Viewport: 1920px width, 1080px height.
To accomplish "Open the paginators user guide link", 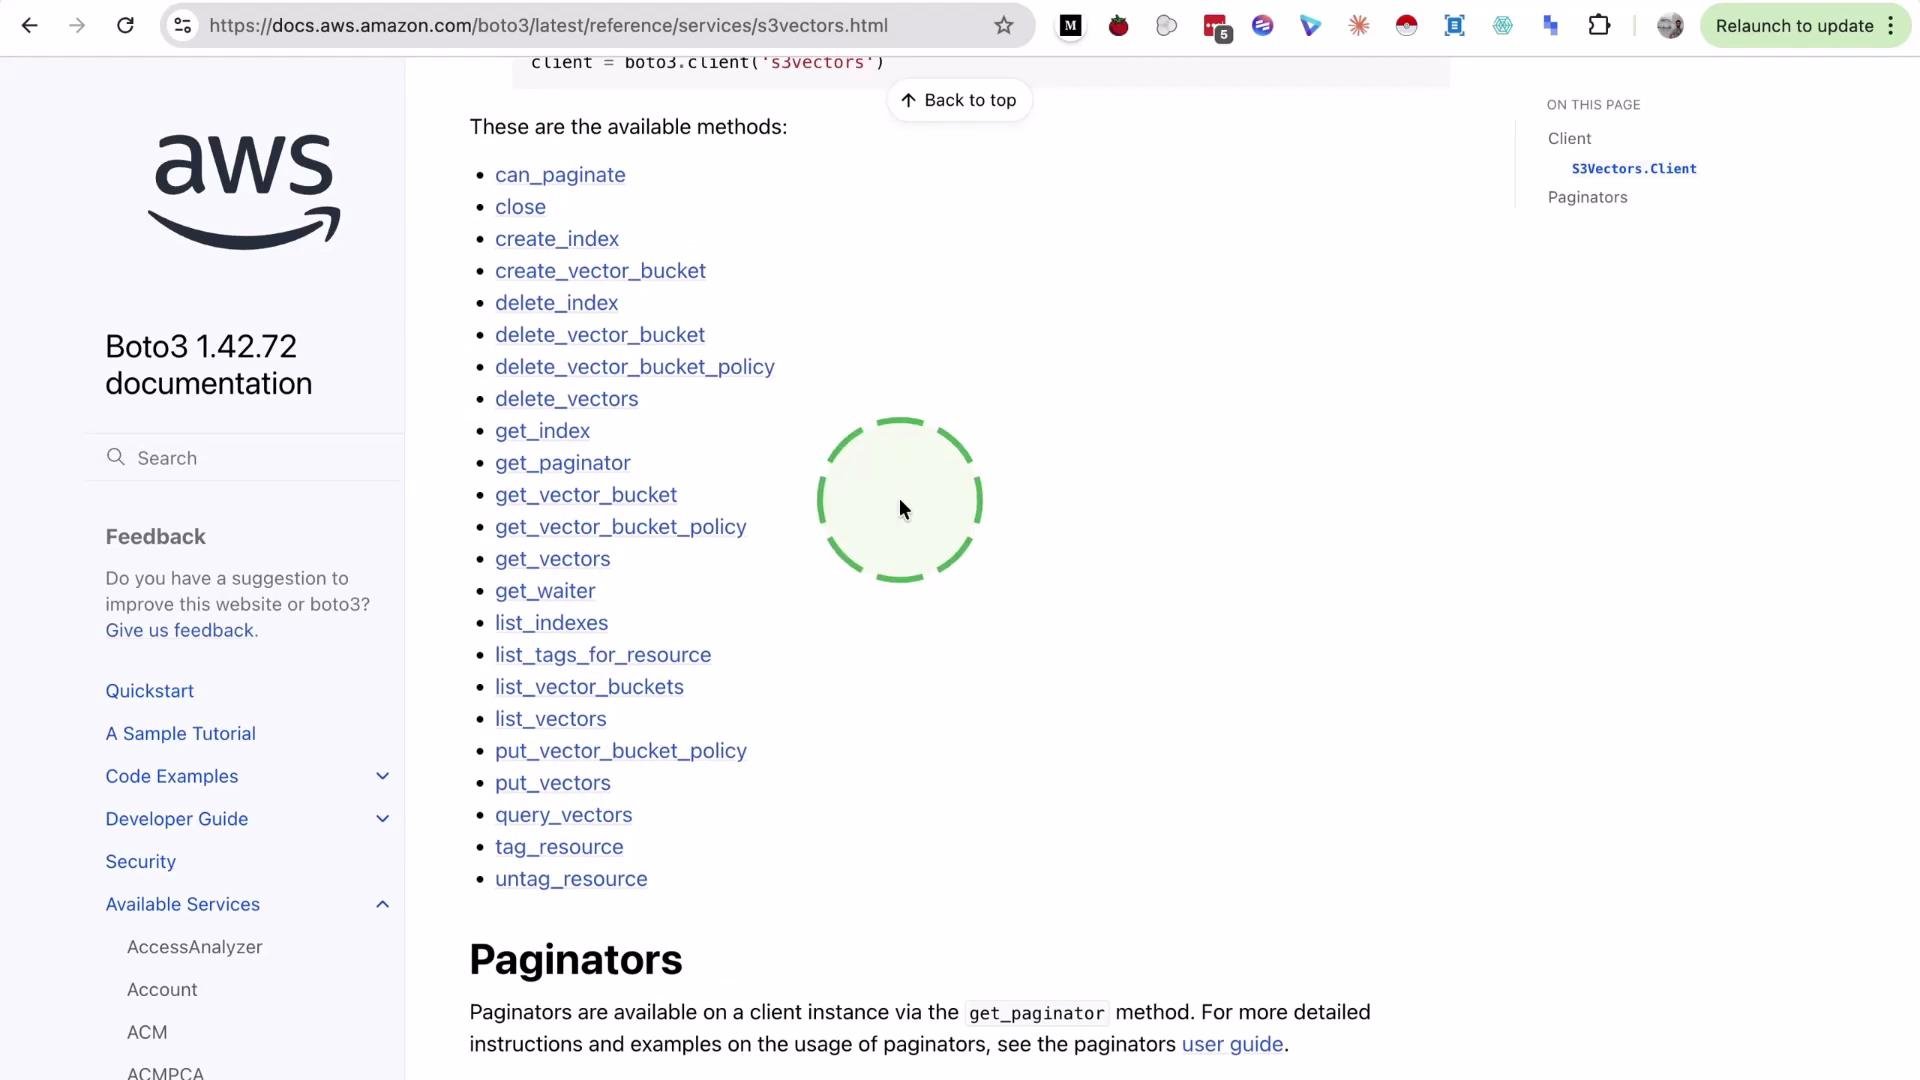I will [x=1232, y=1044].
